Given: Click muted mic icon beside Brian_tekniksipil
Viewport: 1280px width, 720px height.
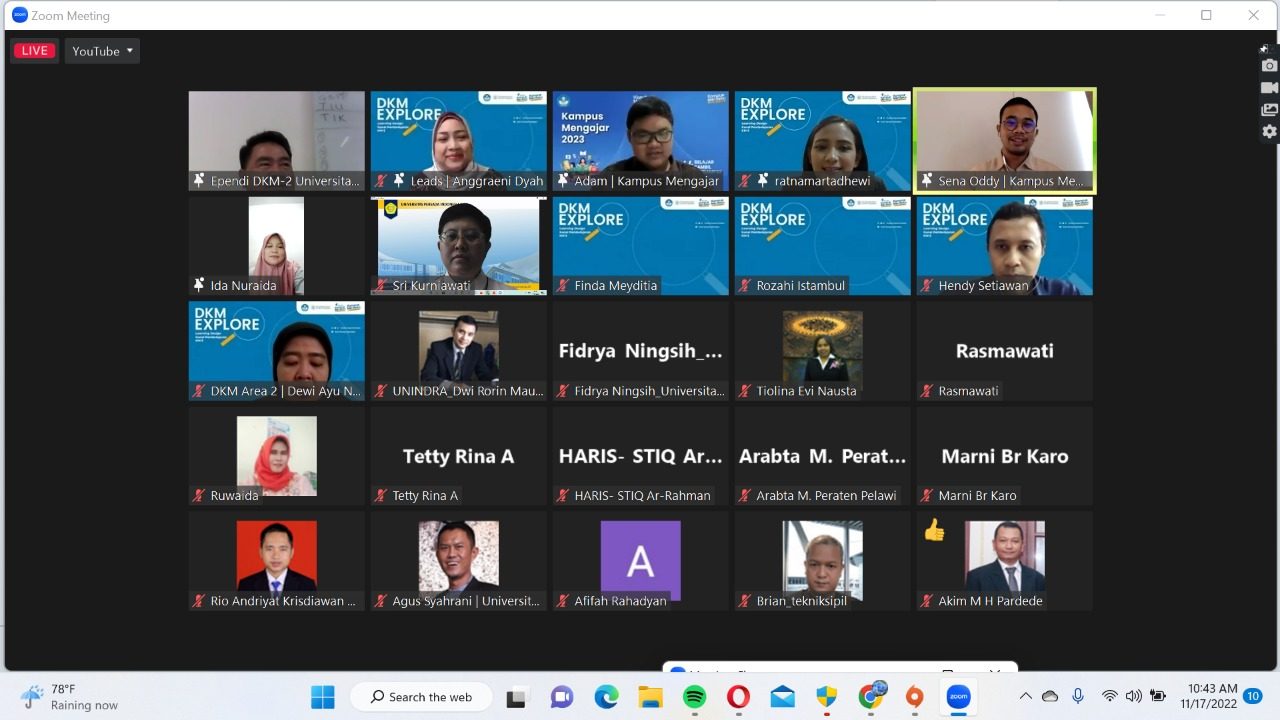Looking at the screenshot, I should 745,601.
